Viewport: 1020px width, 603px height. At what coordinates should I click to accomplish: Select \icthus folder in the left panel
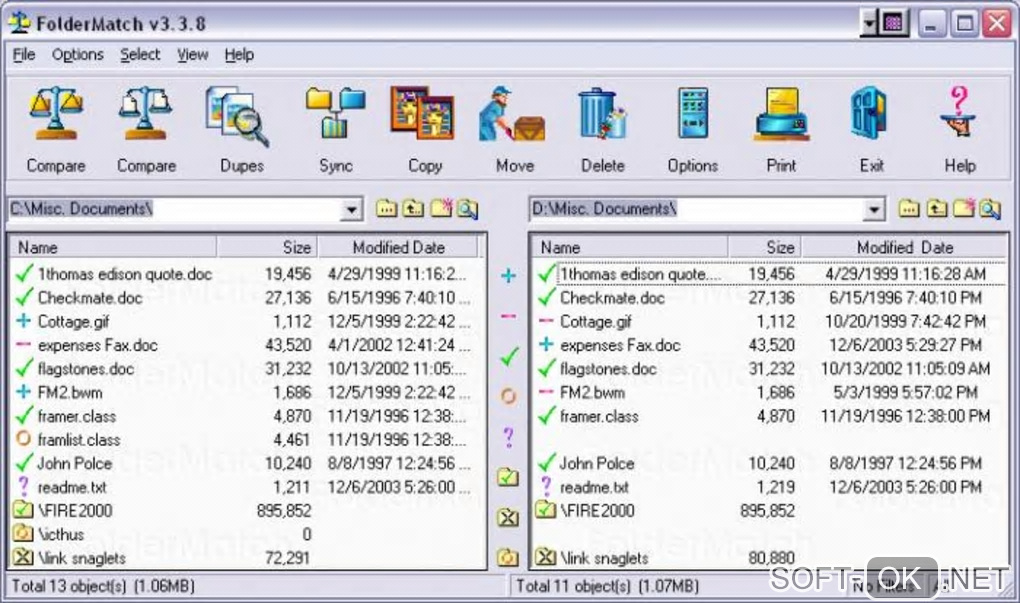click(x=61, y=535)
